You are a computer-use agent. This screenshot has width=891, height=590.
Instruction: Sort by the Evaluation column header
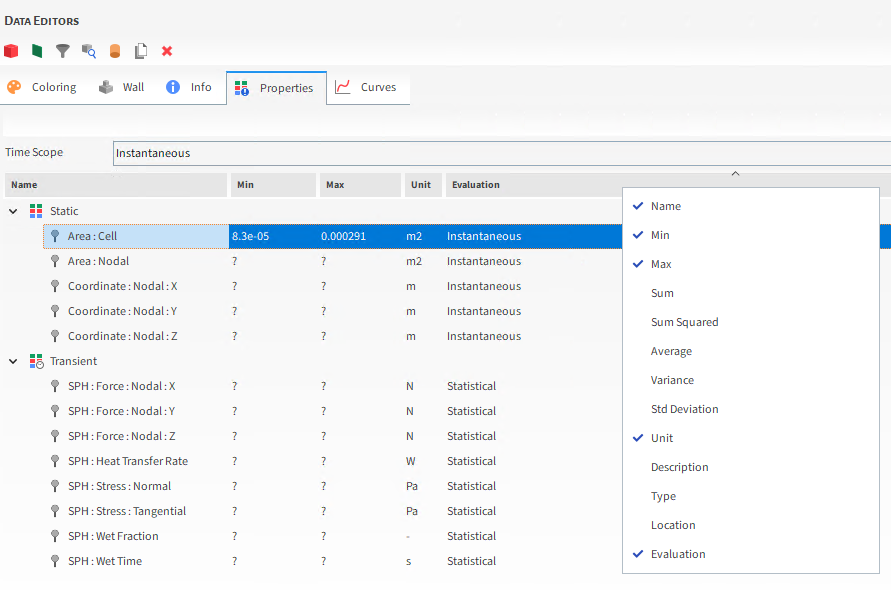click(534, 185)
